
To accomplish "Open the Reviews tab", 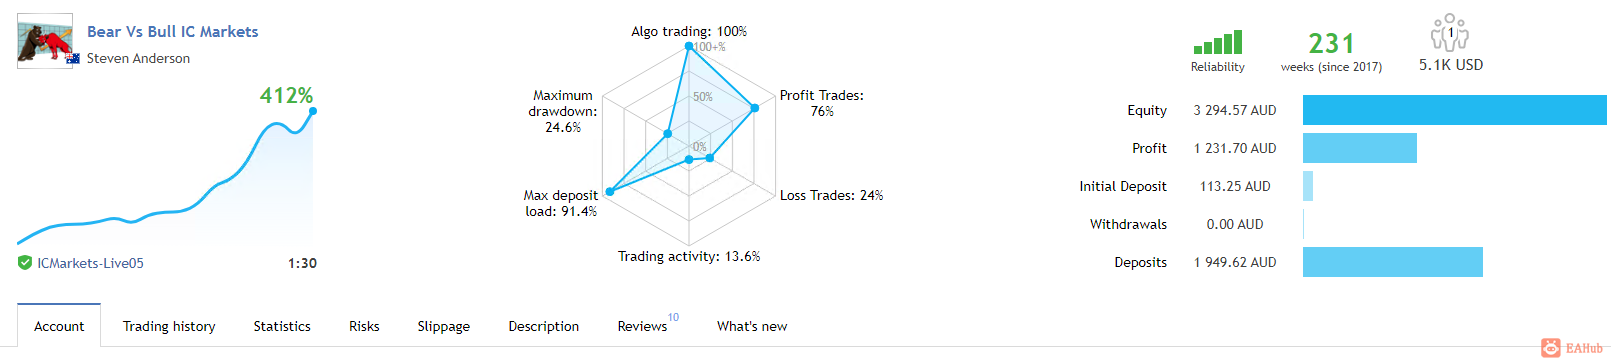I will 642,326.
